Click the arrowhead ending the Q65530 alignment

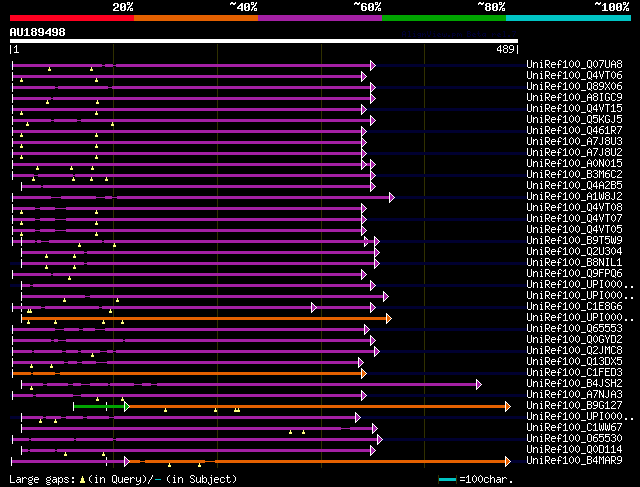[x=380, y=439]
